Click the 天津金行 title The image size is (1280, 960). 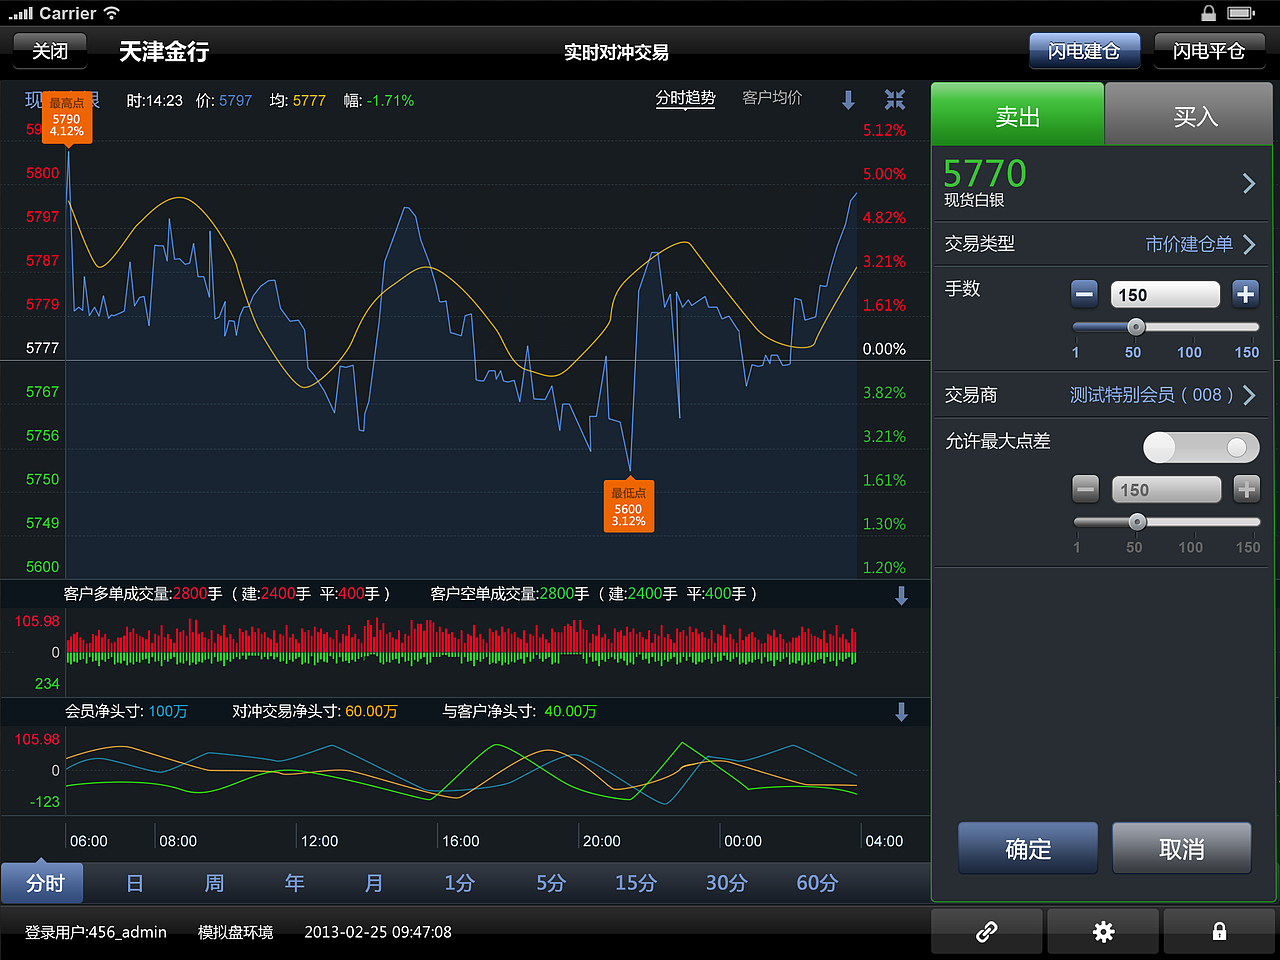pos(164,51)
